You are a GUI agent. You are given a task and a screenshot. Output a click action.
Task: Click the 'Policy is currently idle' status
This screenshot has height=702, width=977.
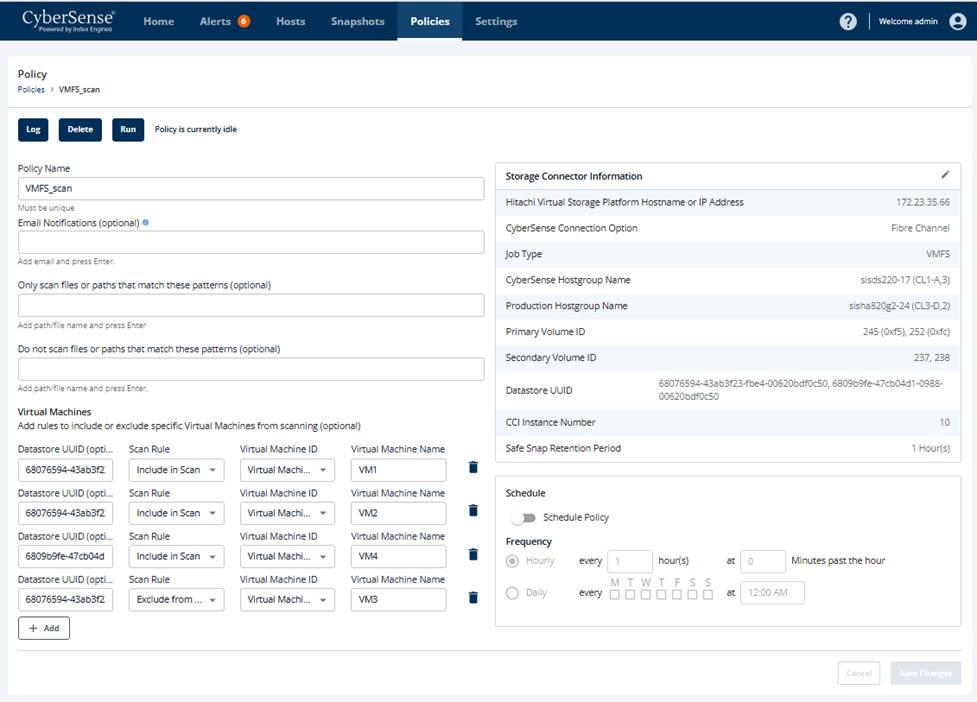pyautogui.click(x=196, y=130)
